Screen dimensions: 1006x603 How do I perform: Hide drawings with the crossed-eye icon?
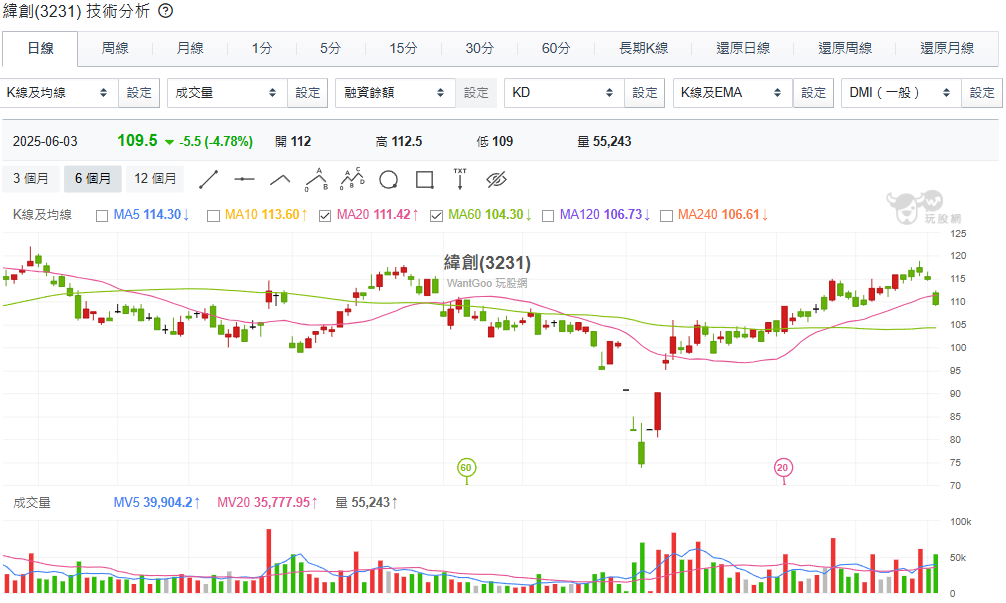[x=497, y=179]
